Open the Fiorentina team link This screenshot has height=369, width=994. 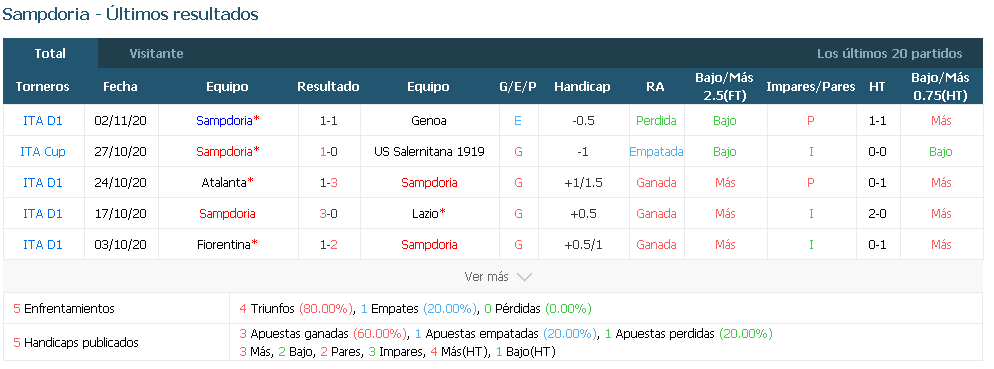pos(224,245)
